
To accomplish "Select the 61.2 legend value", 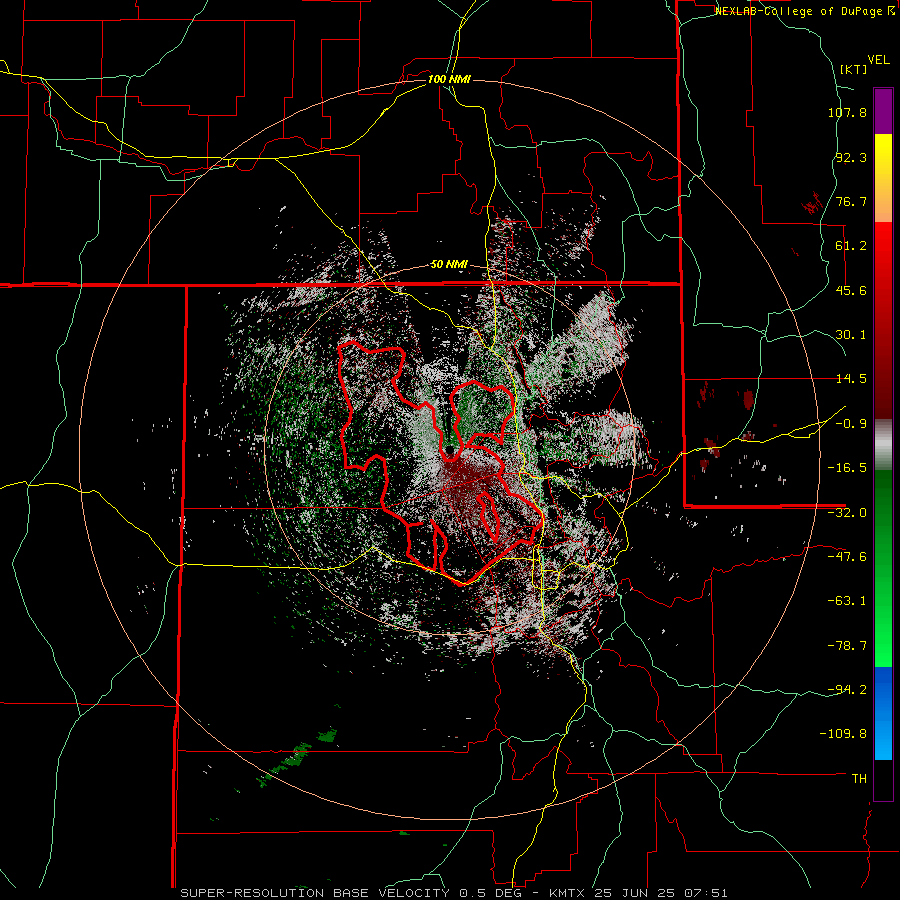I will (851, 246).
